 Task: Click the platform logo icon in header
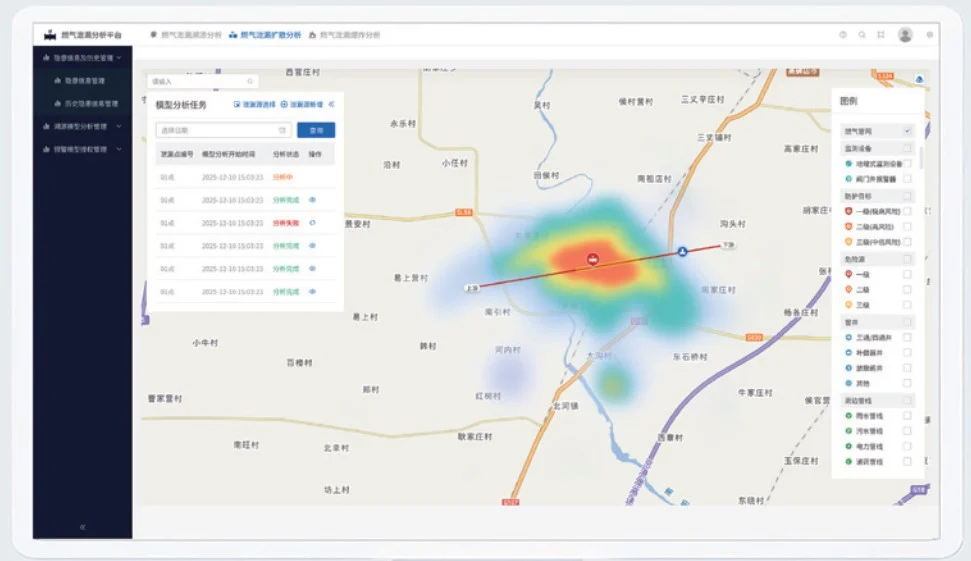pyautogui.click(x=50, y=35)
